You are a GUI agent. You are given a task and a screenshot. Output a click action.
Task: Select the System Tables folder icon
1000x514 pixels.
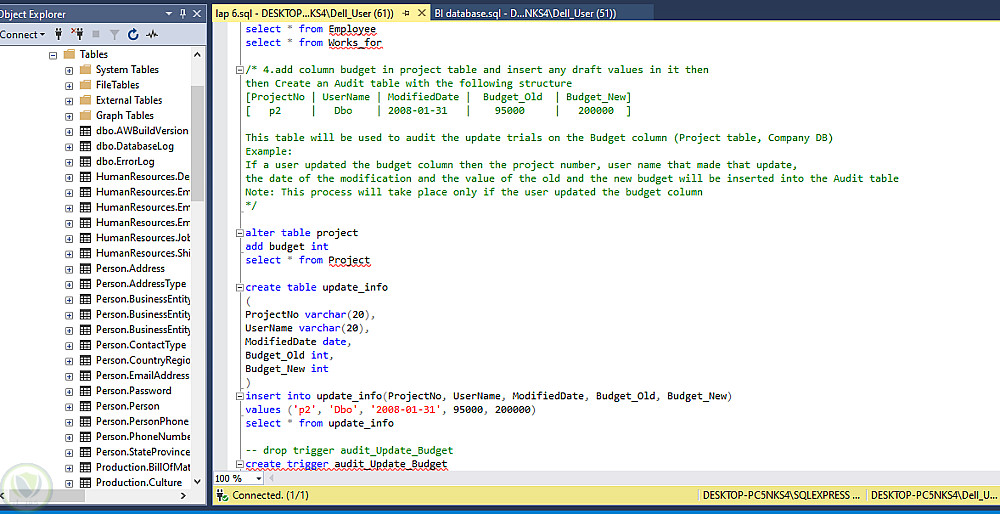[x=85, y=70]
